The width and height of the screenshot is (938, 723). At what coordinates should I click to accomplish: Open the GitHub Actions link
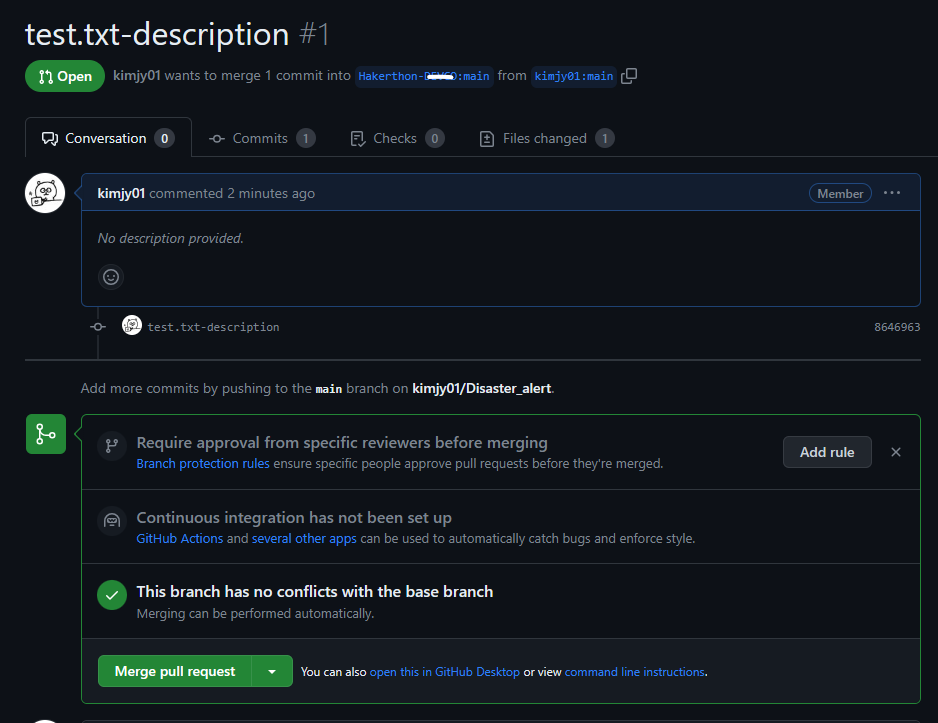[179, 538]
